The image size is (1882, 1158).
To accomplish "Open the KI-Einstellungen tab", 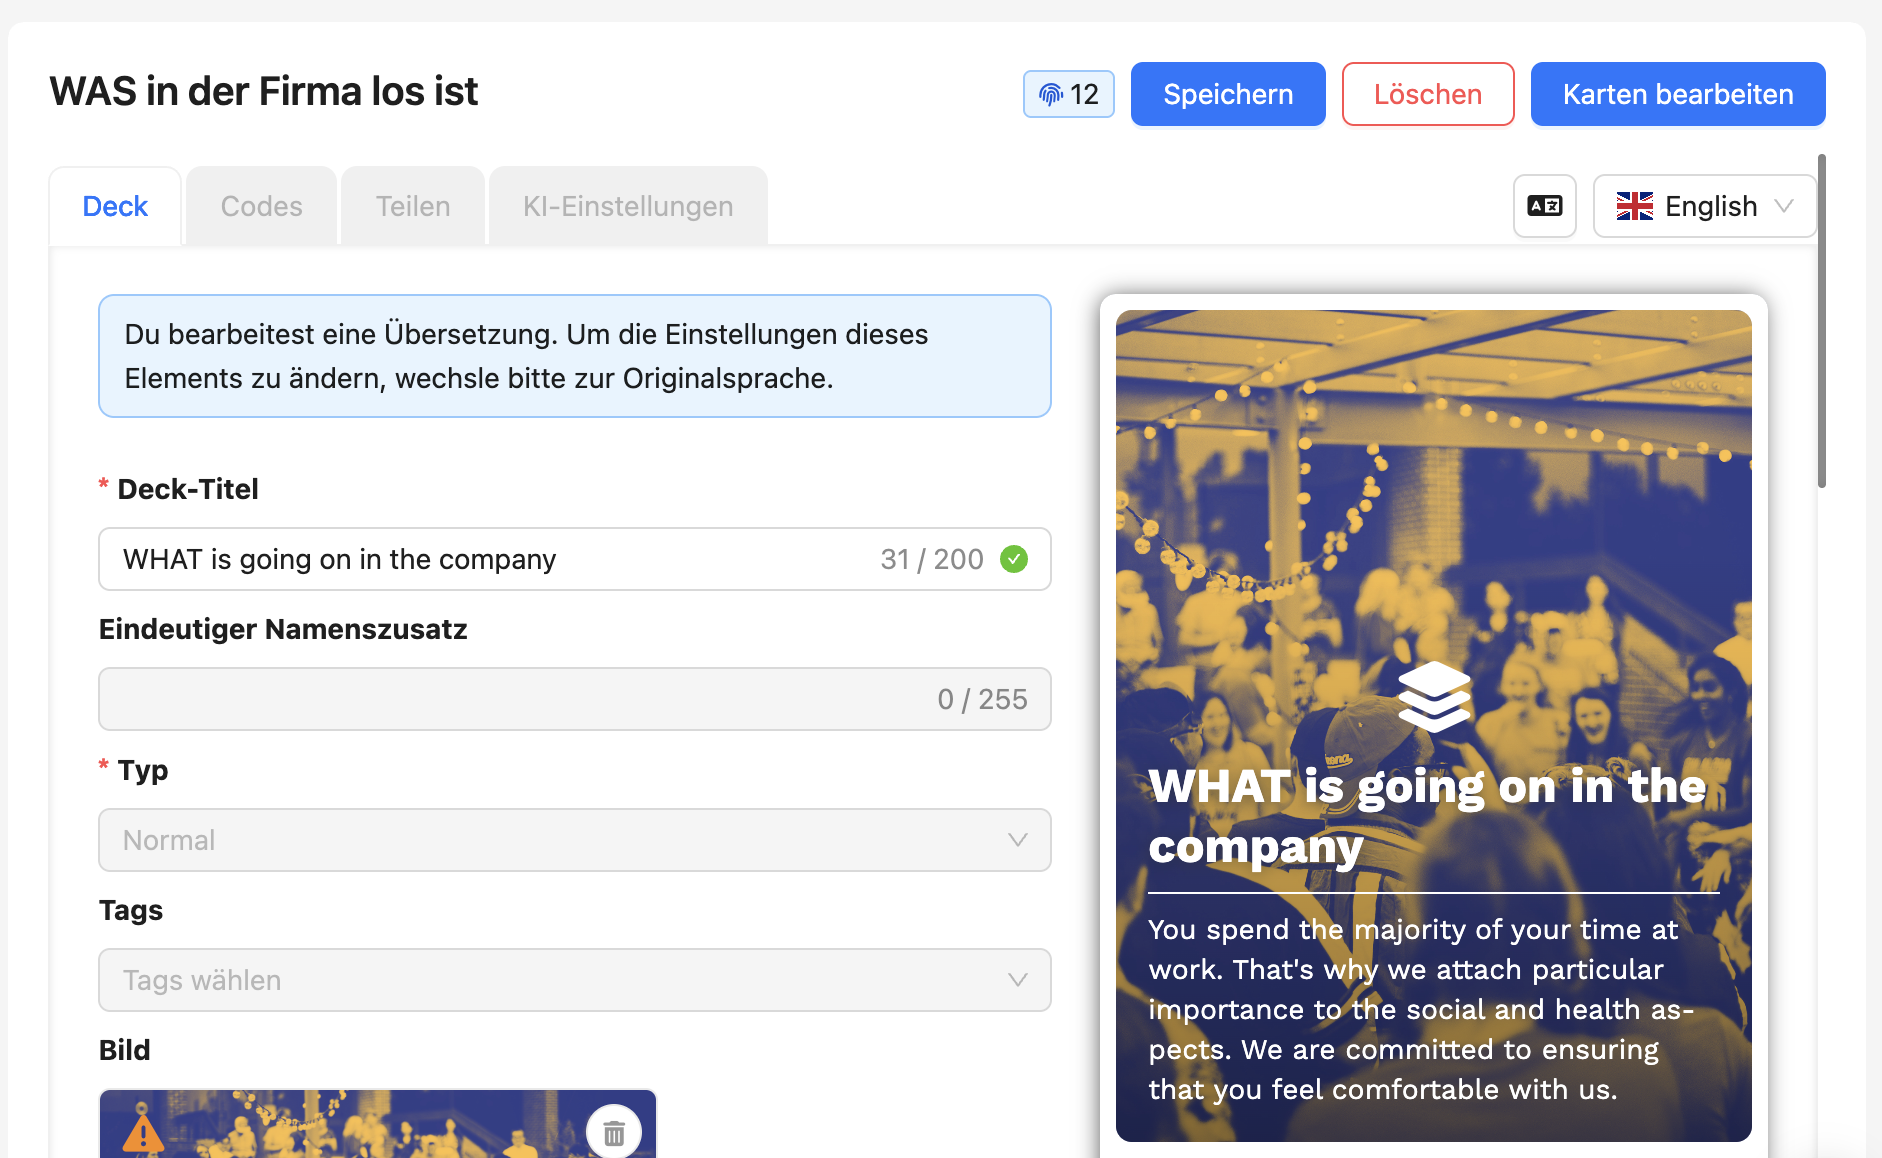I will tap(628, 206).
